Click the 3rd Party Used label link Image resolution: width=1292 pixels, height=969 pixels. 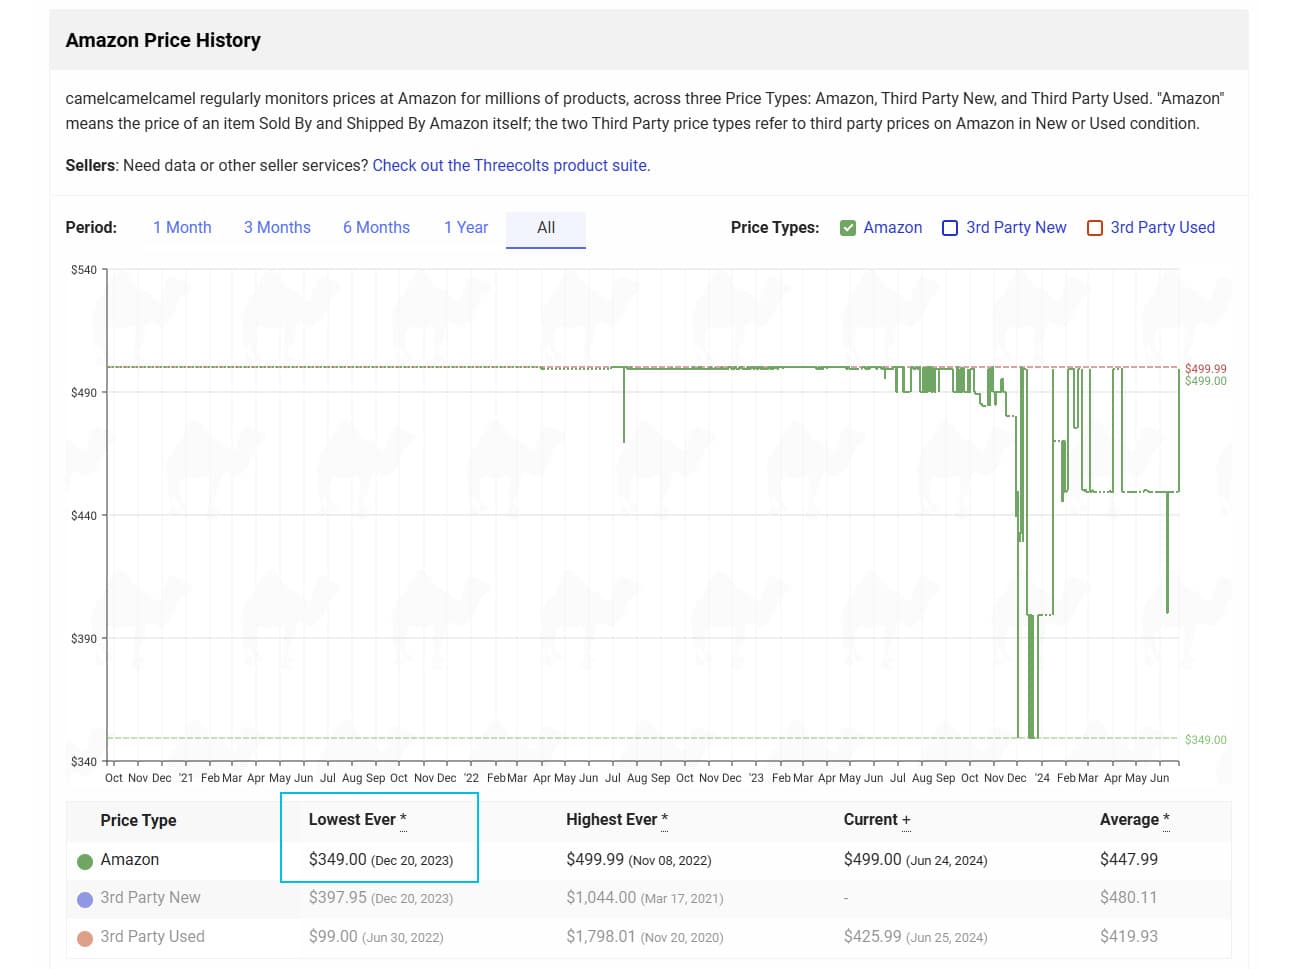[x=1163, y=228]
